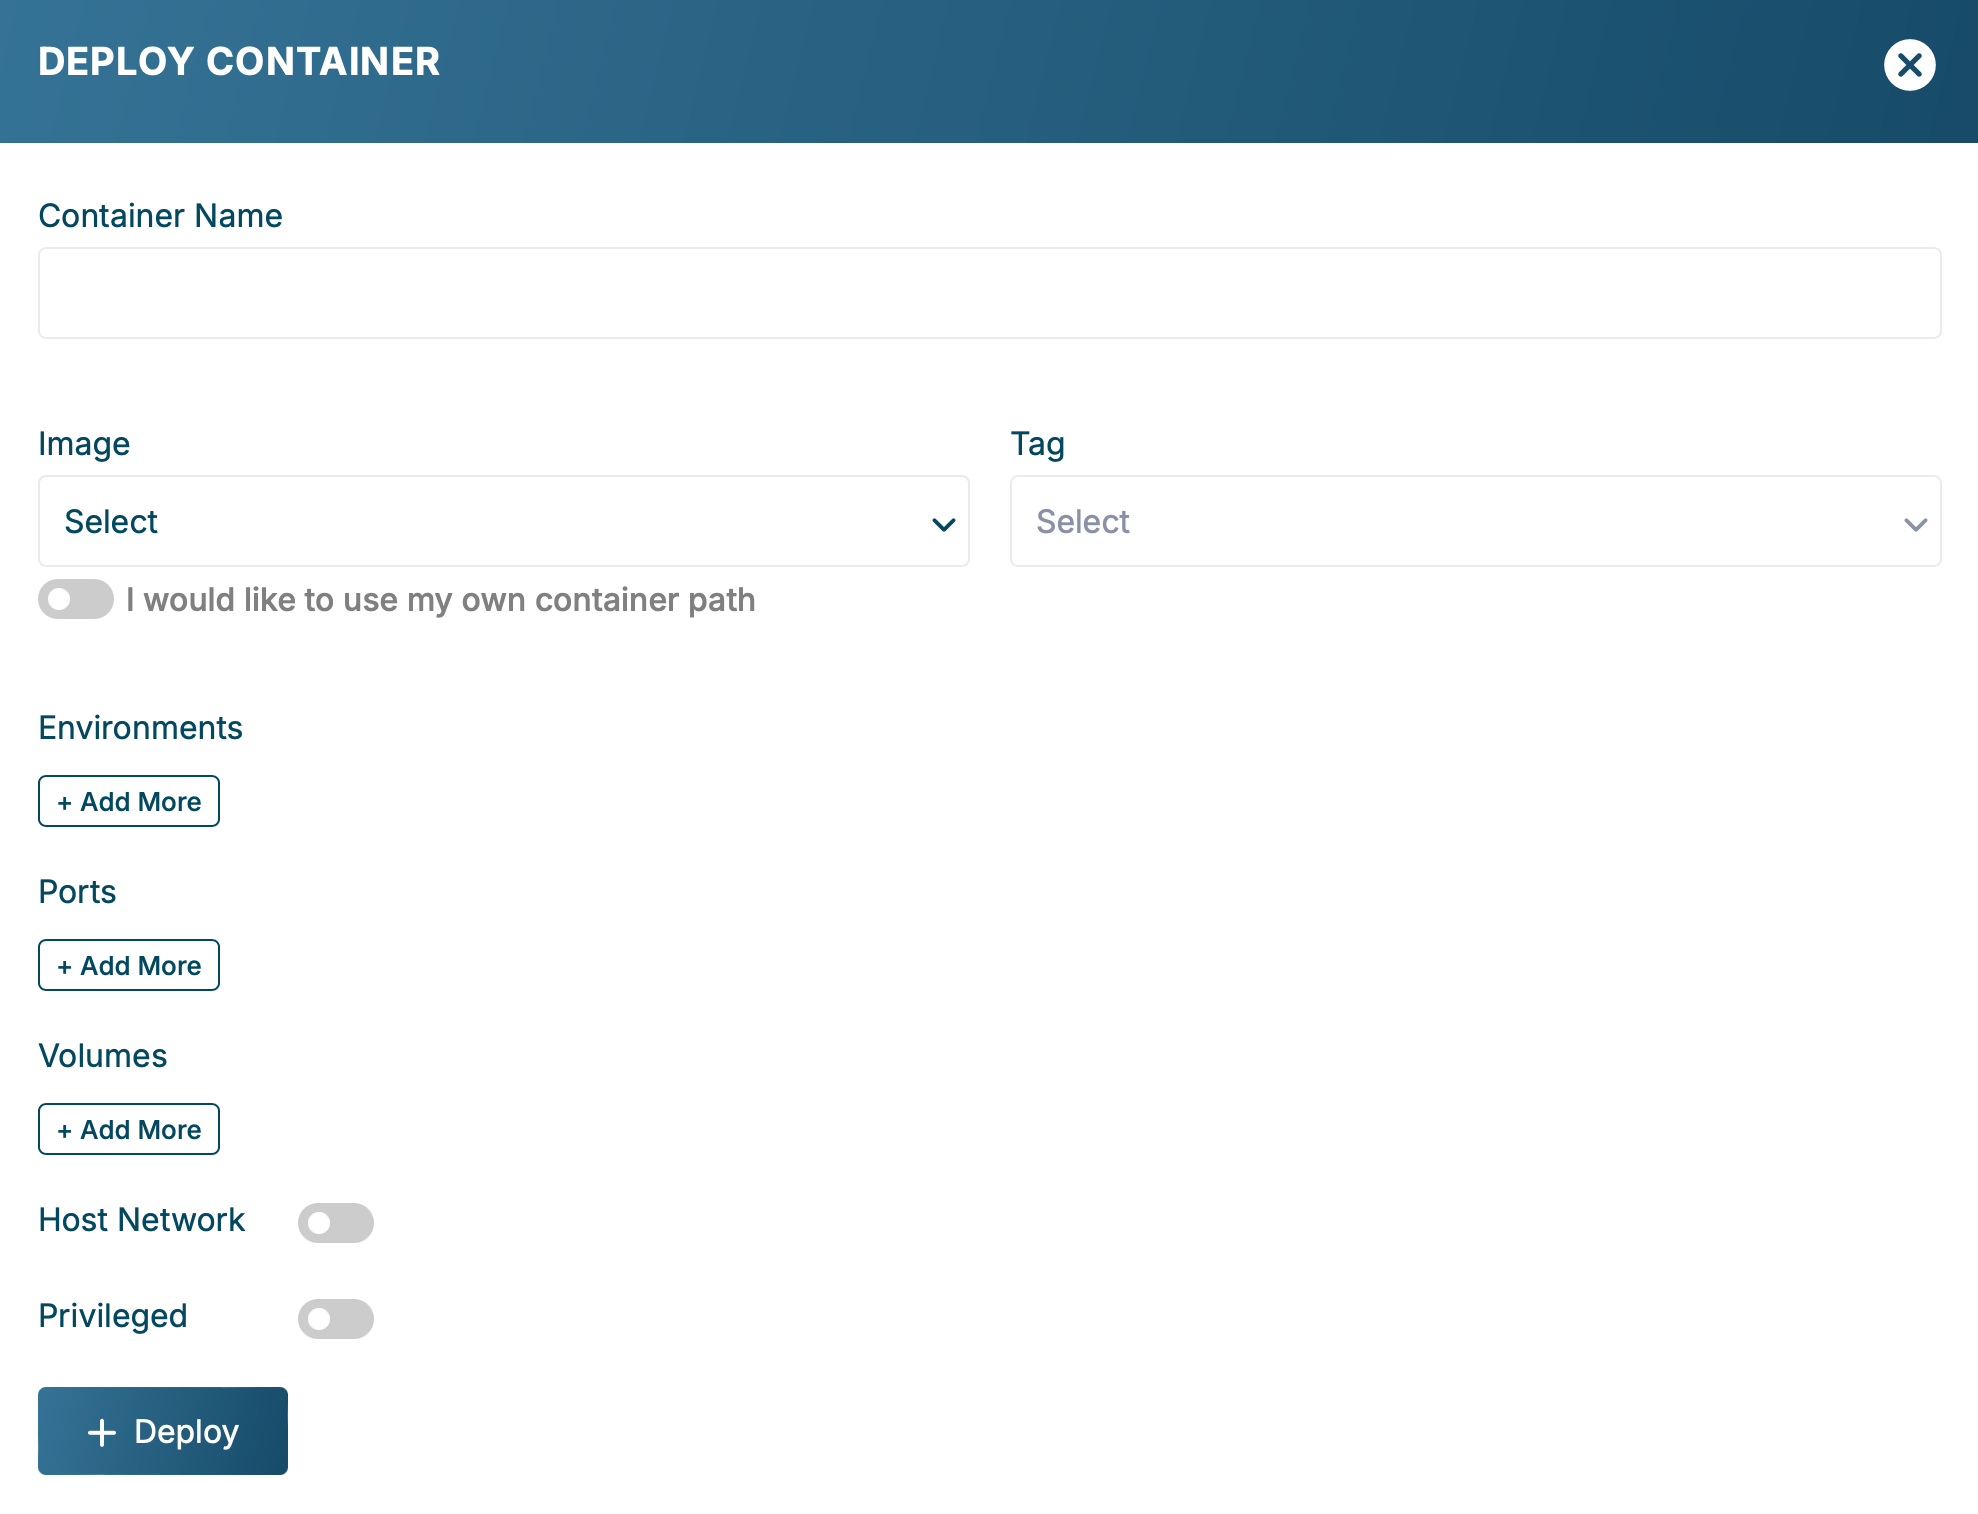Image resolution: width=1978 pixels, height=1514 pixels.
Task: Add more under Ports
Action: (x=129, y=965)
